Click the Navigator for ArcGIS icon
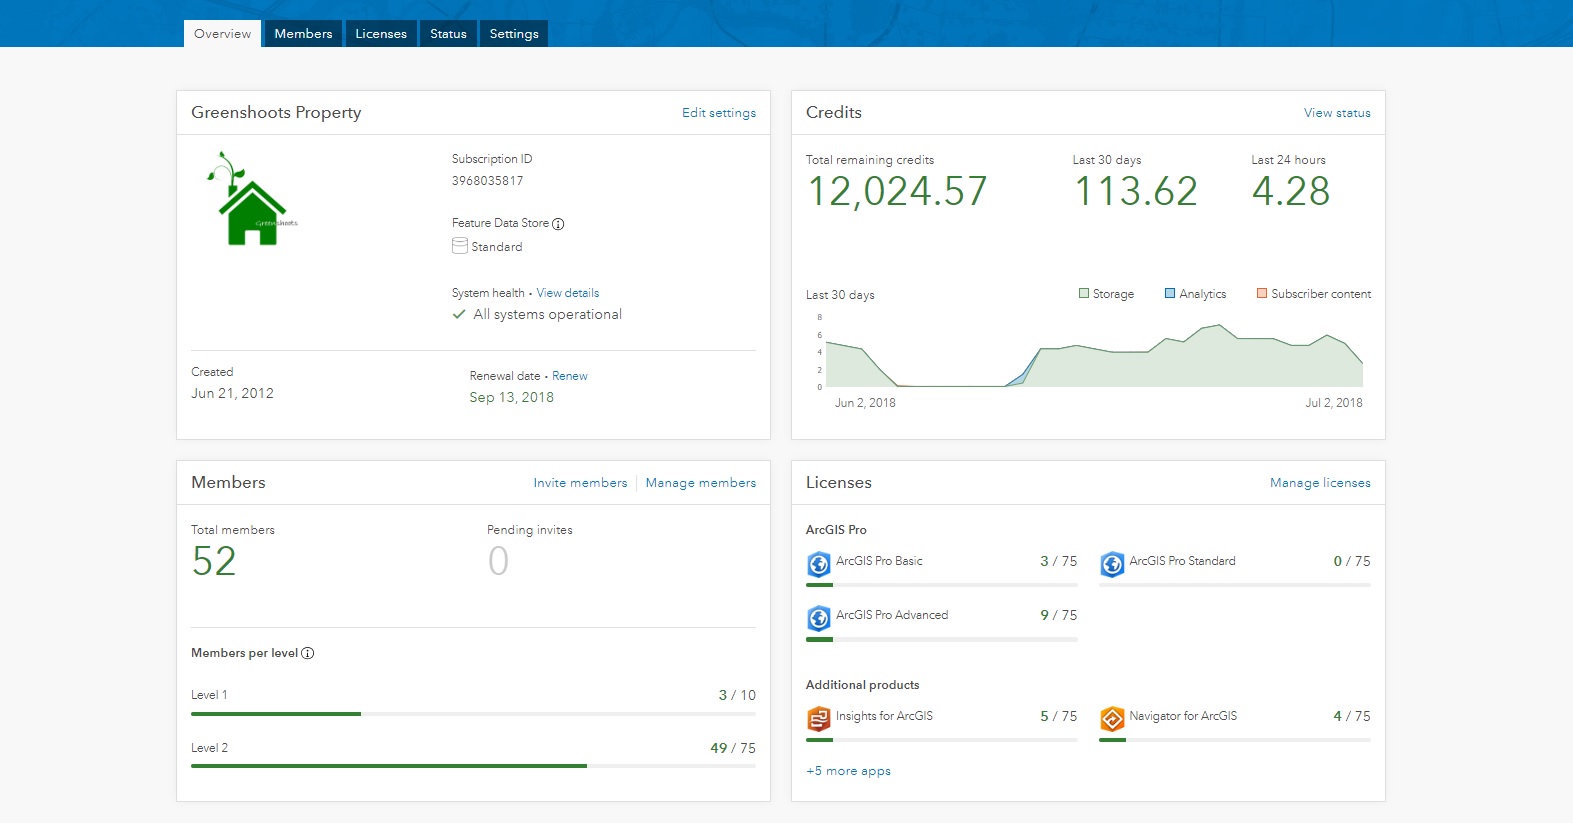The width and height of the screenshot is (1573, 823). tap(1112, 719)
